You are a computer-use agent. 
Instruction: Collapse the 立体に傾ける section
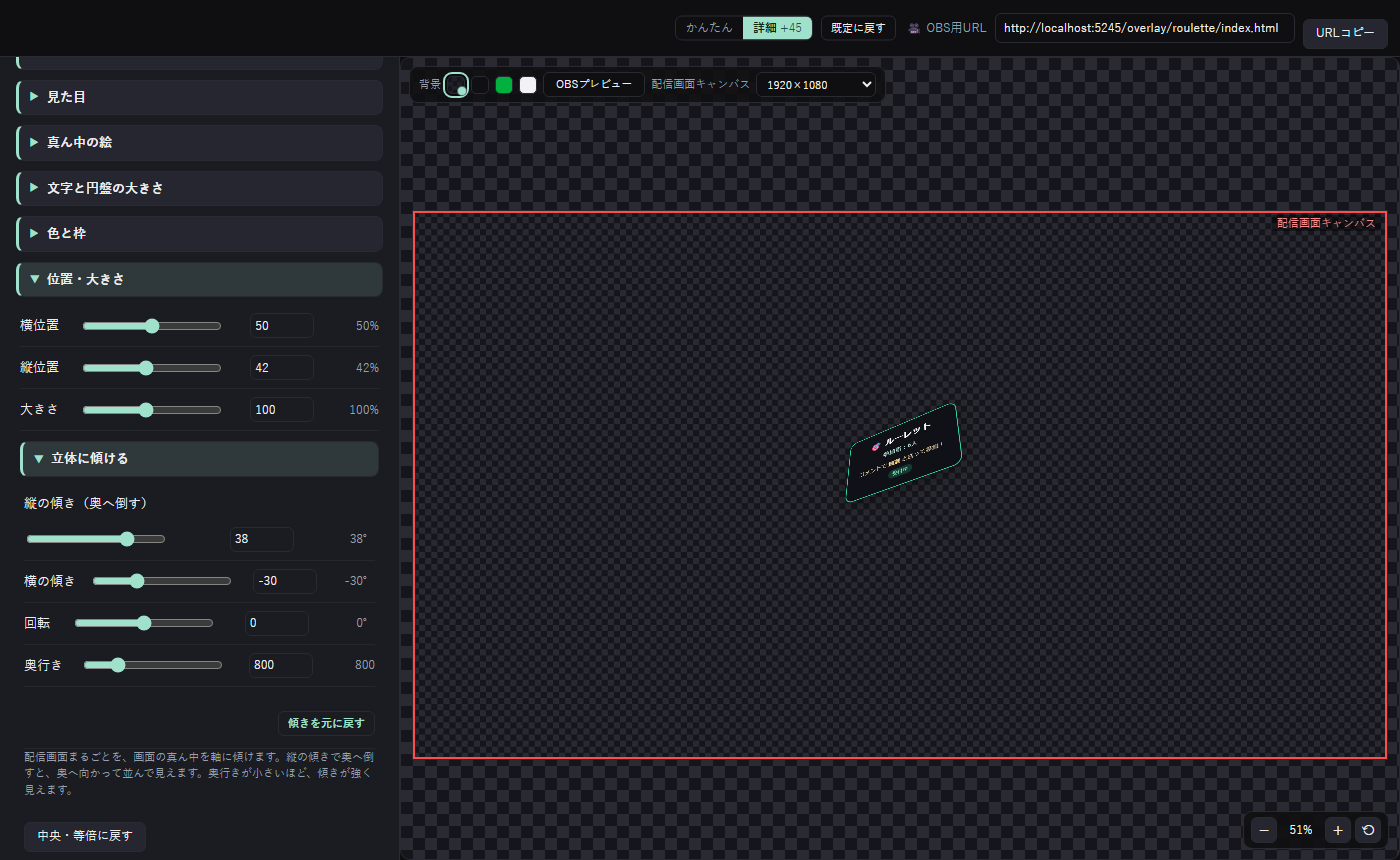tap(200, 459)
